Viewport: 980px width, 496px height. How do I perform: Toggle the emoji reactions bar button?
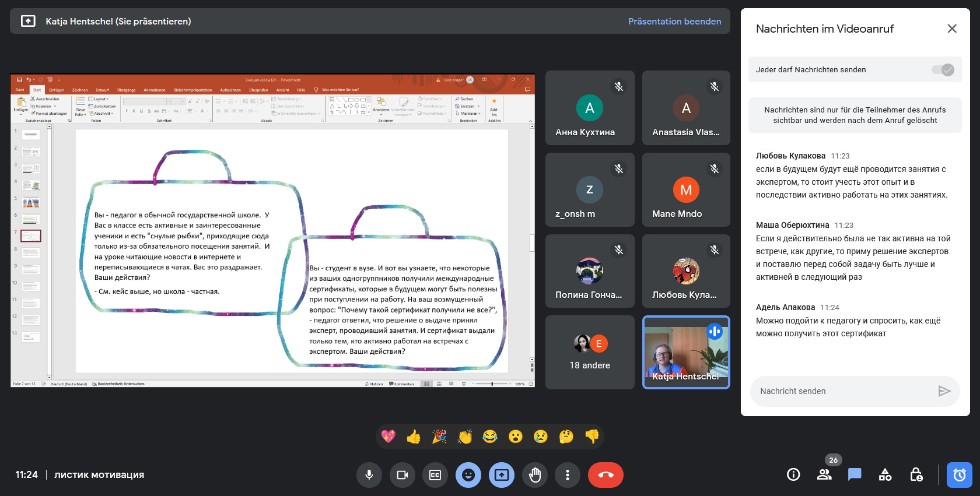467,474
